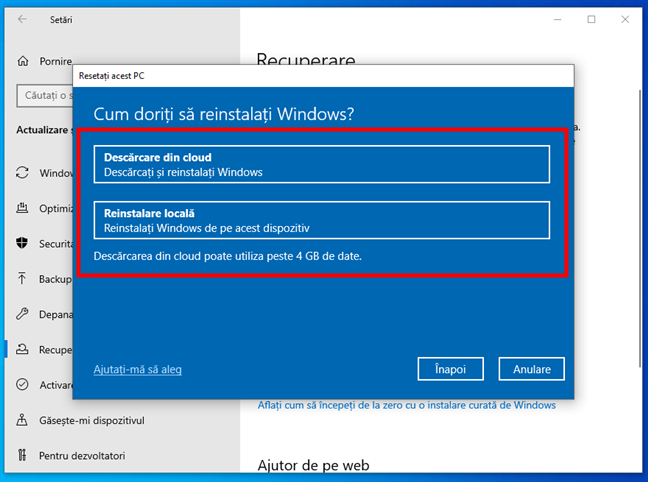Open the Pornire home icon

pyautogui.click(x=22, y=61)
